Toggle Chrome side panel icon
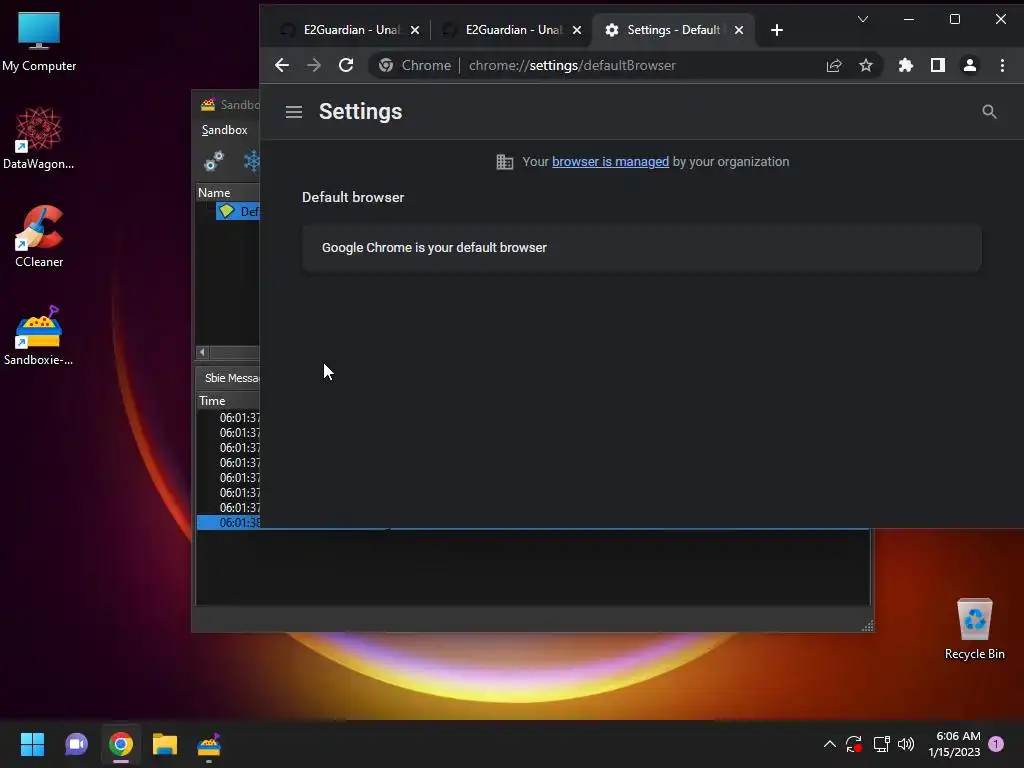The height and width of the screenshot is (768, 1024). (x=938, y=65)
